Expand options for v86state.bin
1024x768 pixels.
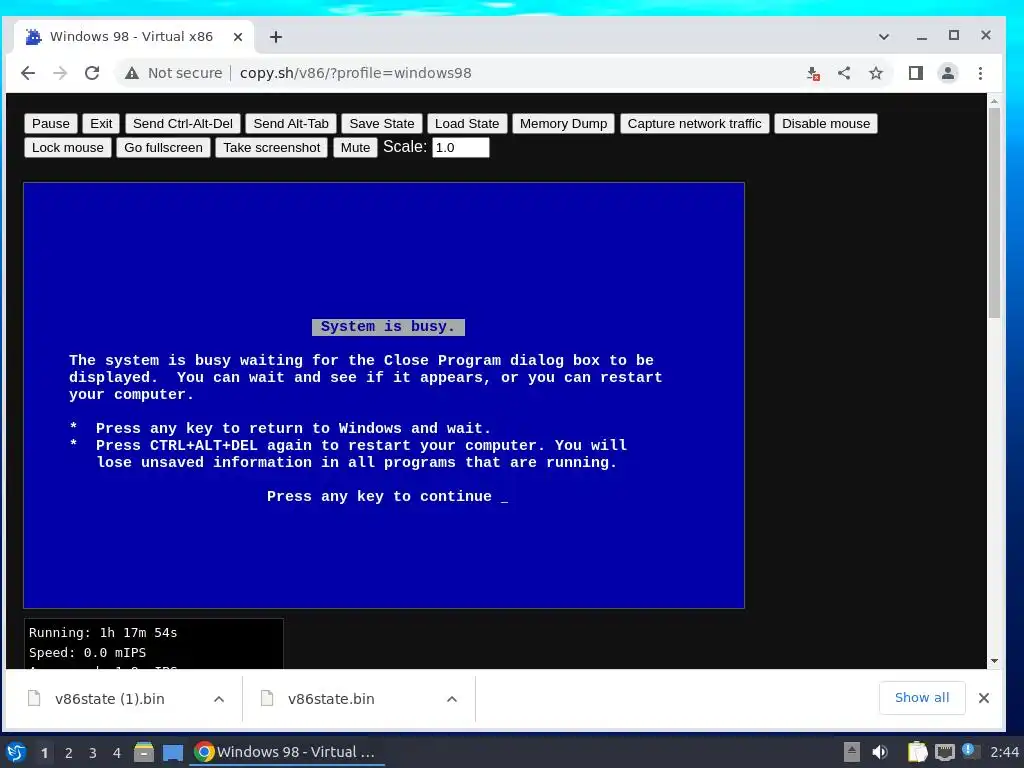451,699
